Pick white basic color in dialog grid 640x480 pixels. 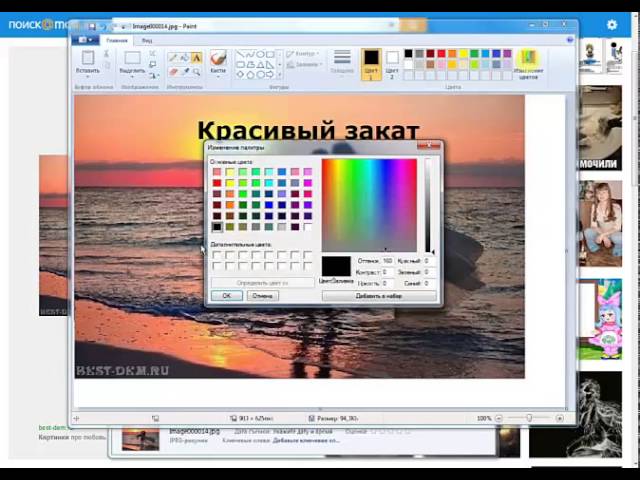click(x=308, y=227)
